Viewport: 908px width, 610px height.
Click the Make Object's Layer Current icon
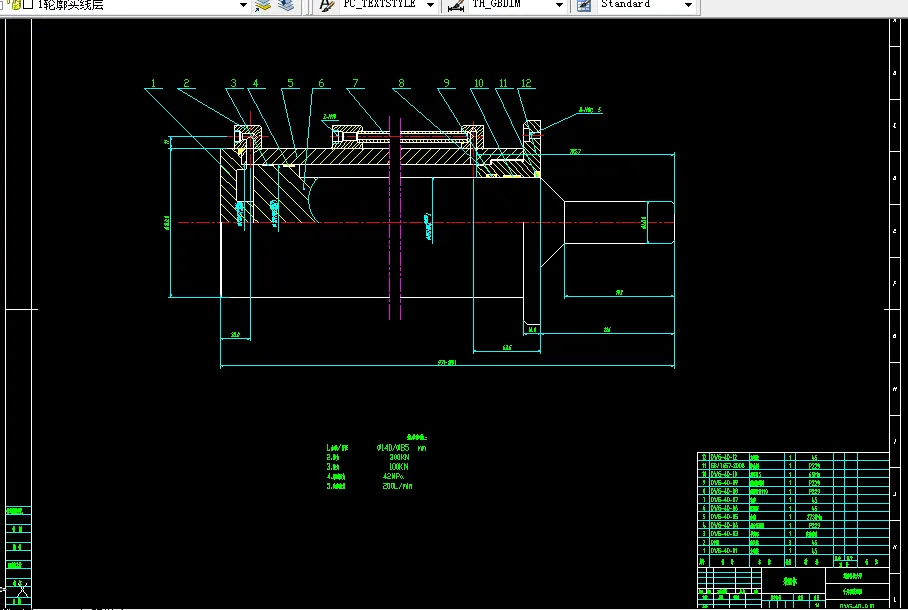pos(263,5)
